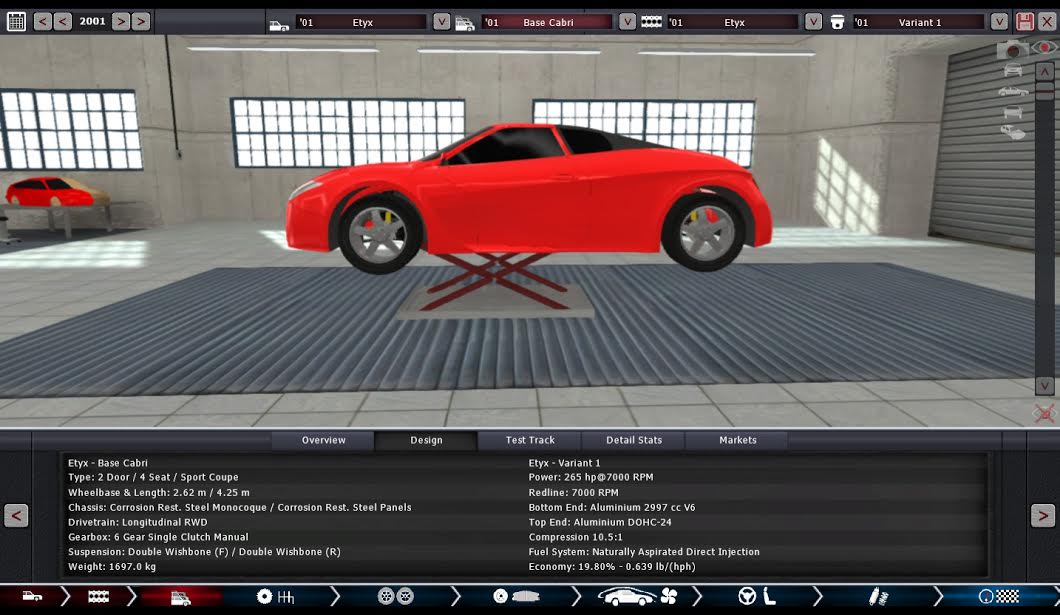Click the 'Drivetrain: Longitudinal RWD' line
The image size is (1060, 615).
pos(138,522)
